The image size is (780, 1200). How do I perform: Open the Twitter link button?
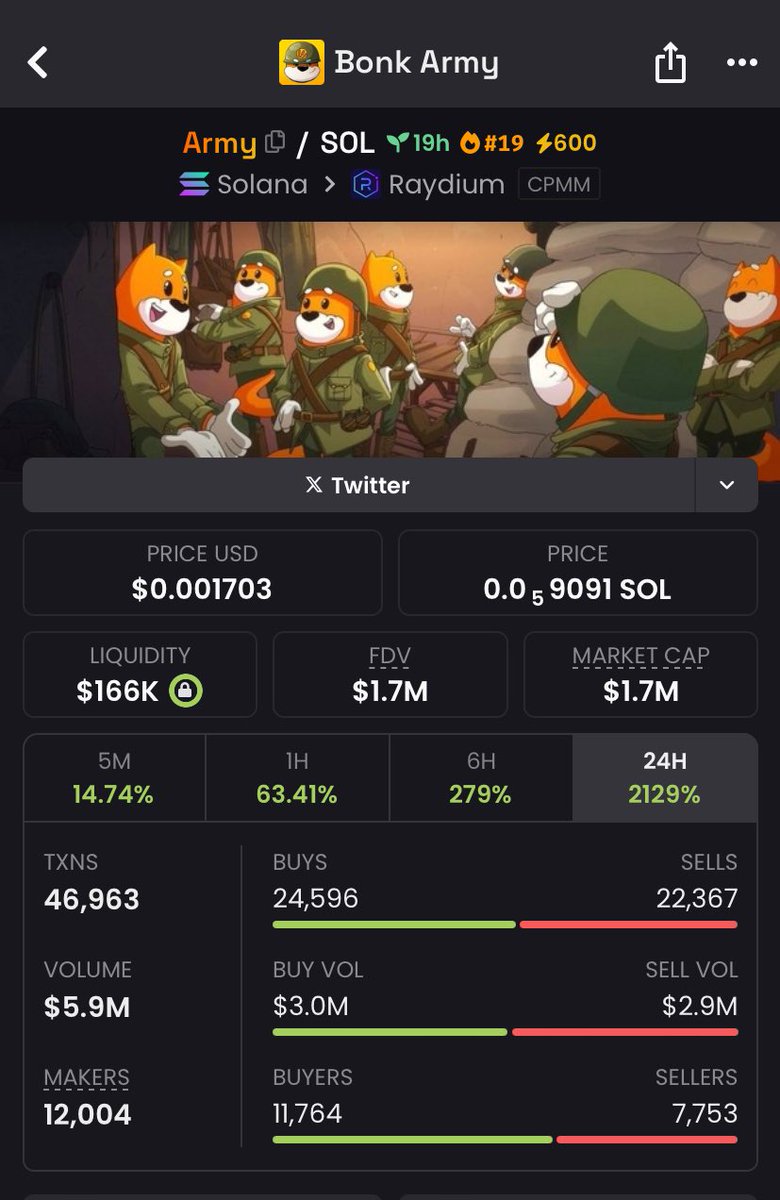(x=359, y=485)
